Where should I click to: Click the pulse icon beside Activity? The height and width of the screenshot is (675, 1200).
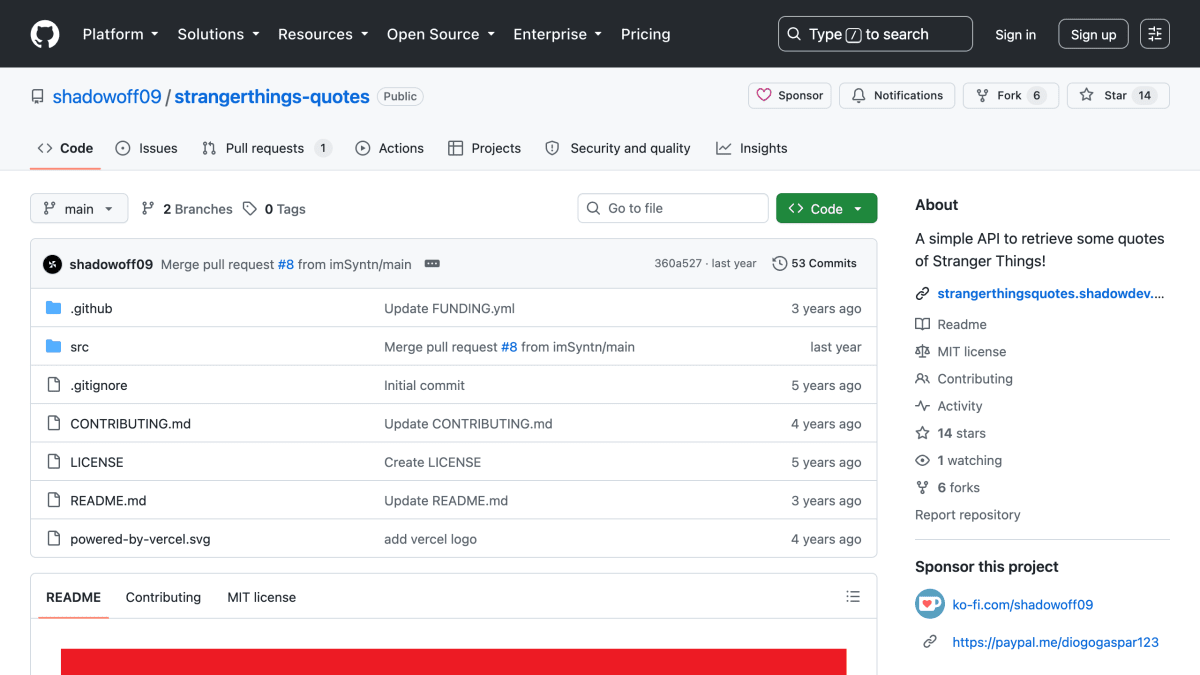pyautogui.click(x=922, y=406)
